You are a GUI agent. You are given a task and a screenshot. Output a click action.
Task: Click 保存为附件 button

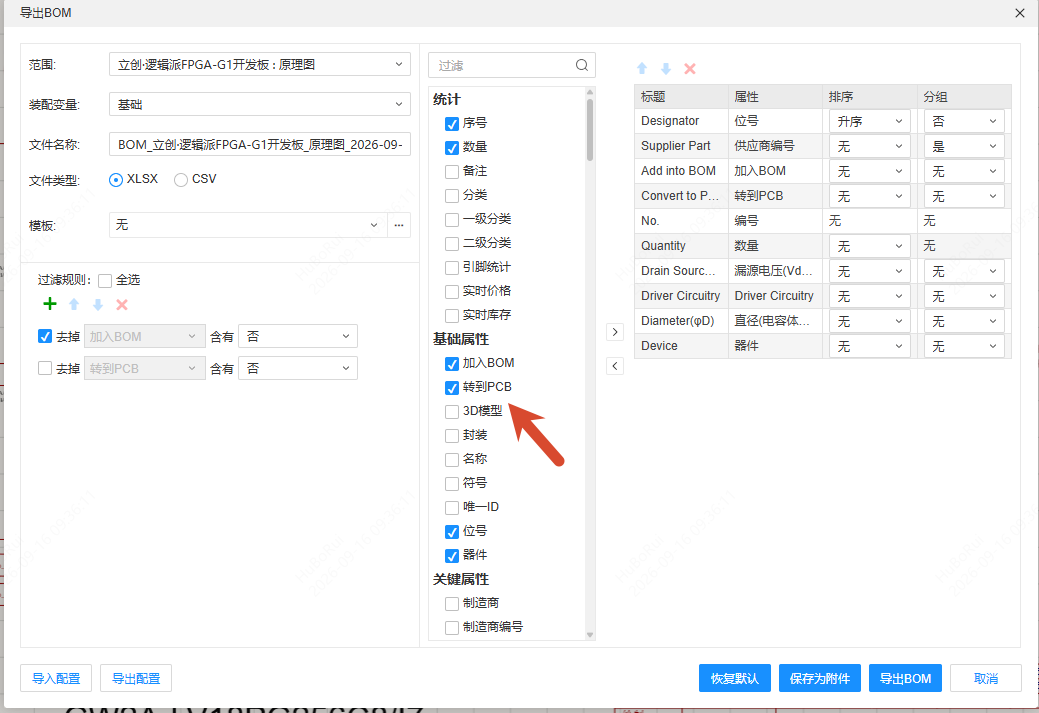pyautogui.click(x=820, y=679)
